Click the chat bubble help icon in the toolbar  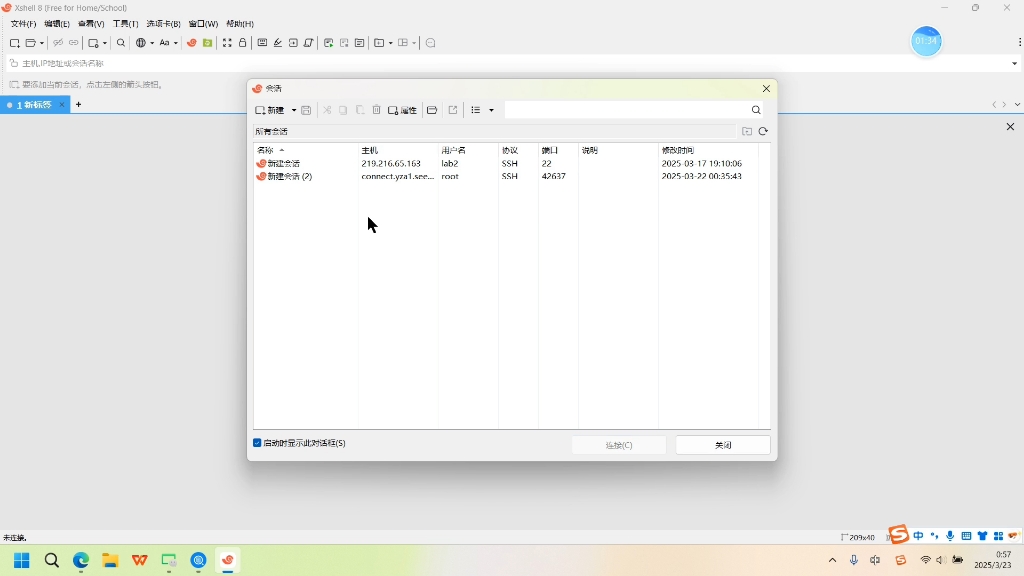(x=430, y=43)
